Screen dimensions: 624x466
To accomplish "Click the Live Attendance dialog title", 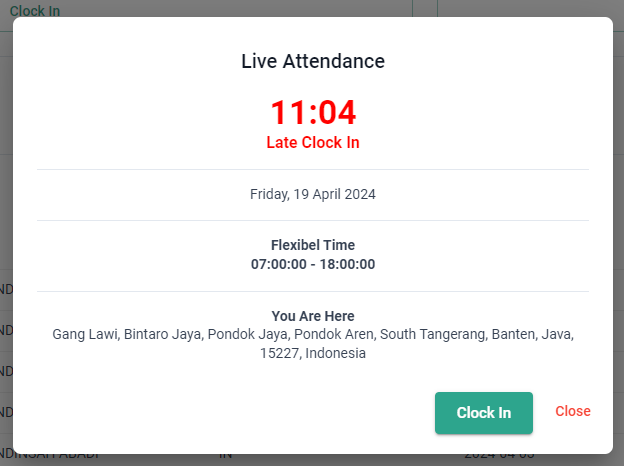I will click(x=313, y=61).
